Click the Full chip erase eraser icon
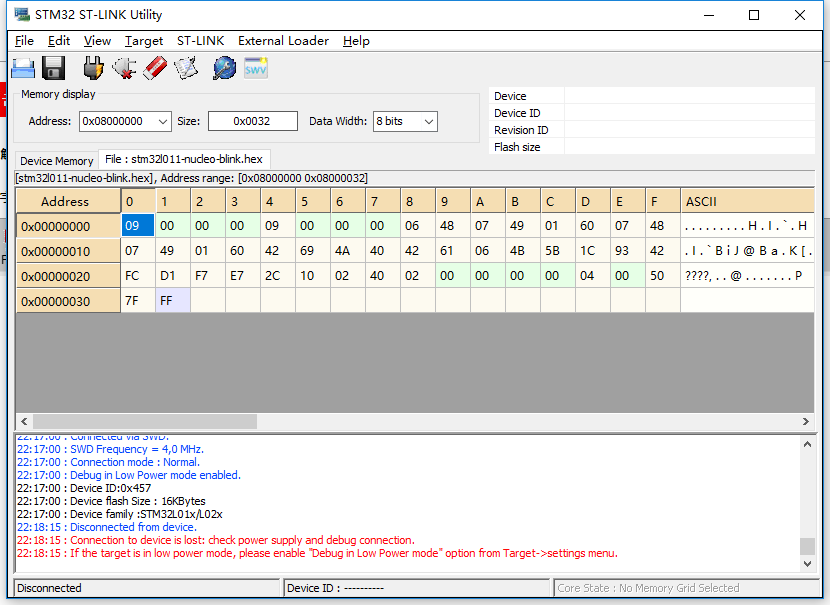This screenshot has height=605, width=830. click(x=155, y=68)
